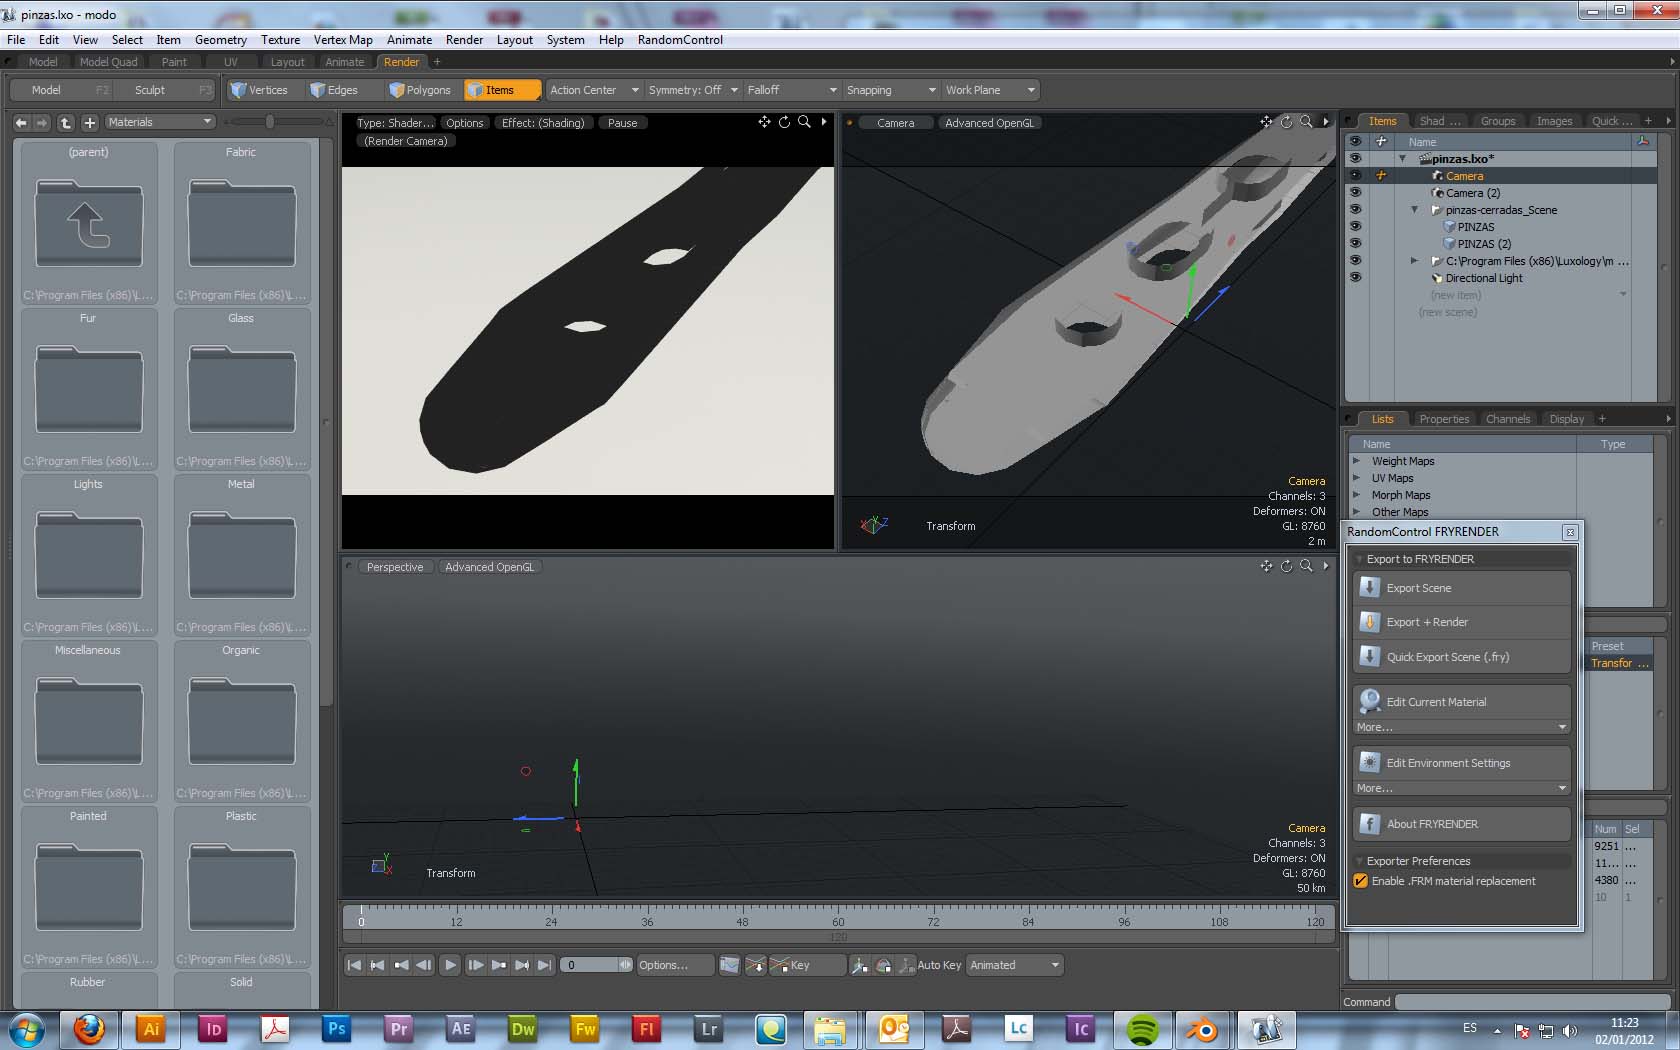Toggle Enable .FRM material replacement checkbox

(1360, 881)
